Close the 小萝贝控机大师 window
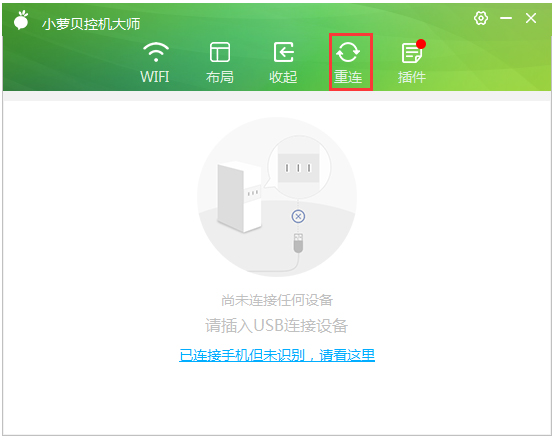The width and height of the screenshot is (557, 441). click(531, 18)
